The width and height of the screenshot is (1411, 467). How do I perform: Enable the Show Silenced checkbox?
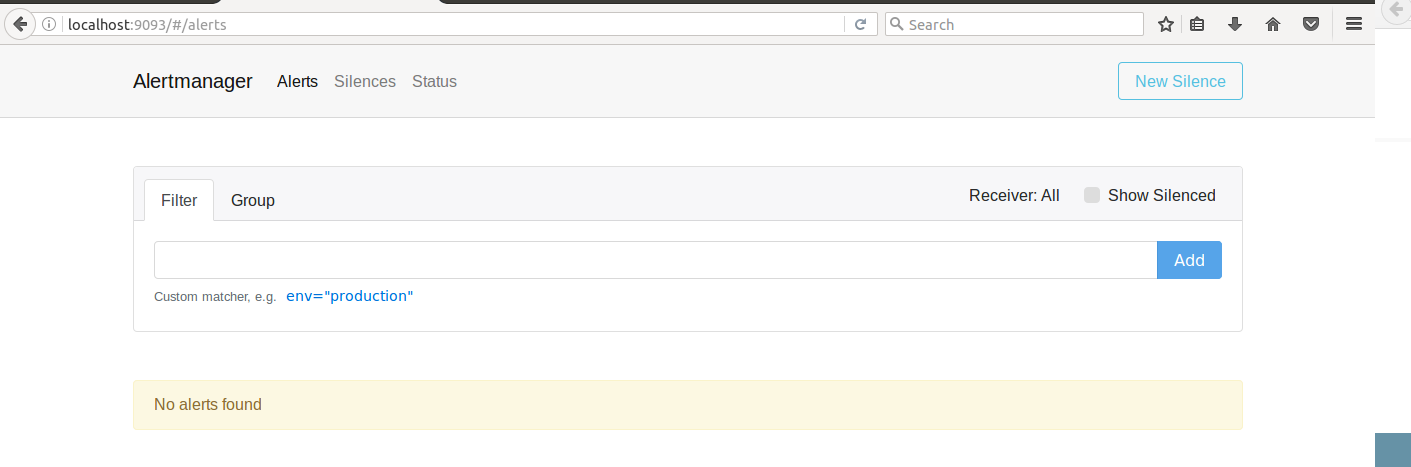coord(1092,195)
